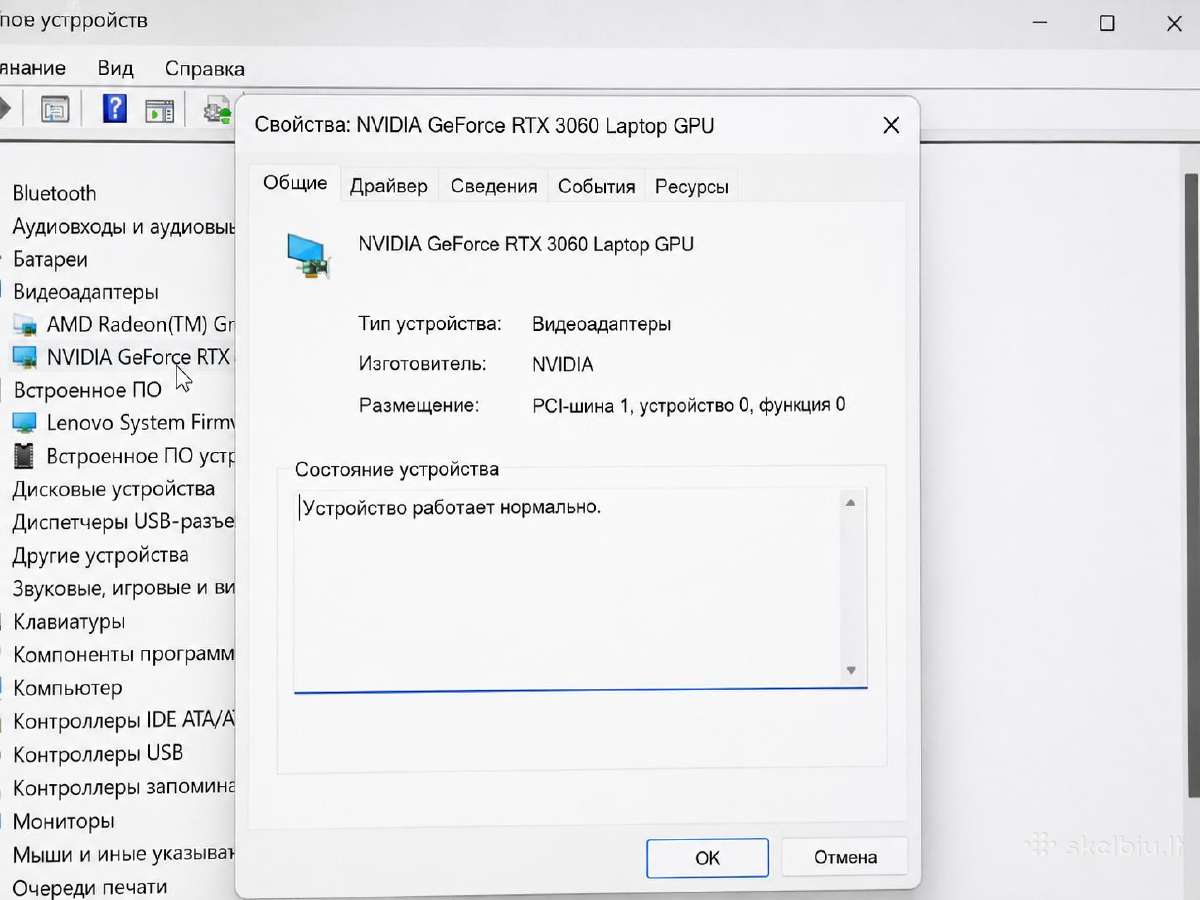The image size is (1200, 900).
Task: Confirm with the OK button
Action: pyautogui.click(x=708, y=857)
